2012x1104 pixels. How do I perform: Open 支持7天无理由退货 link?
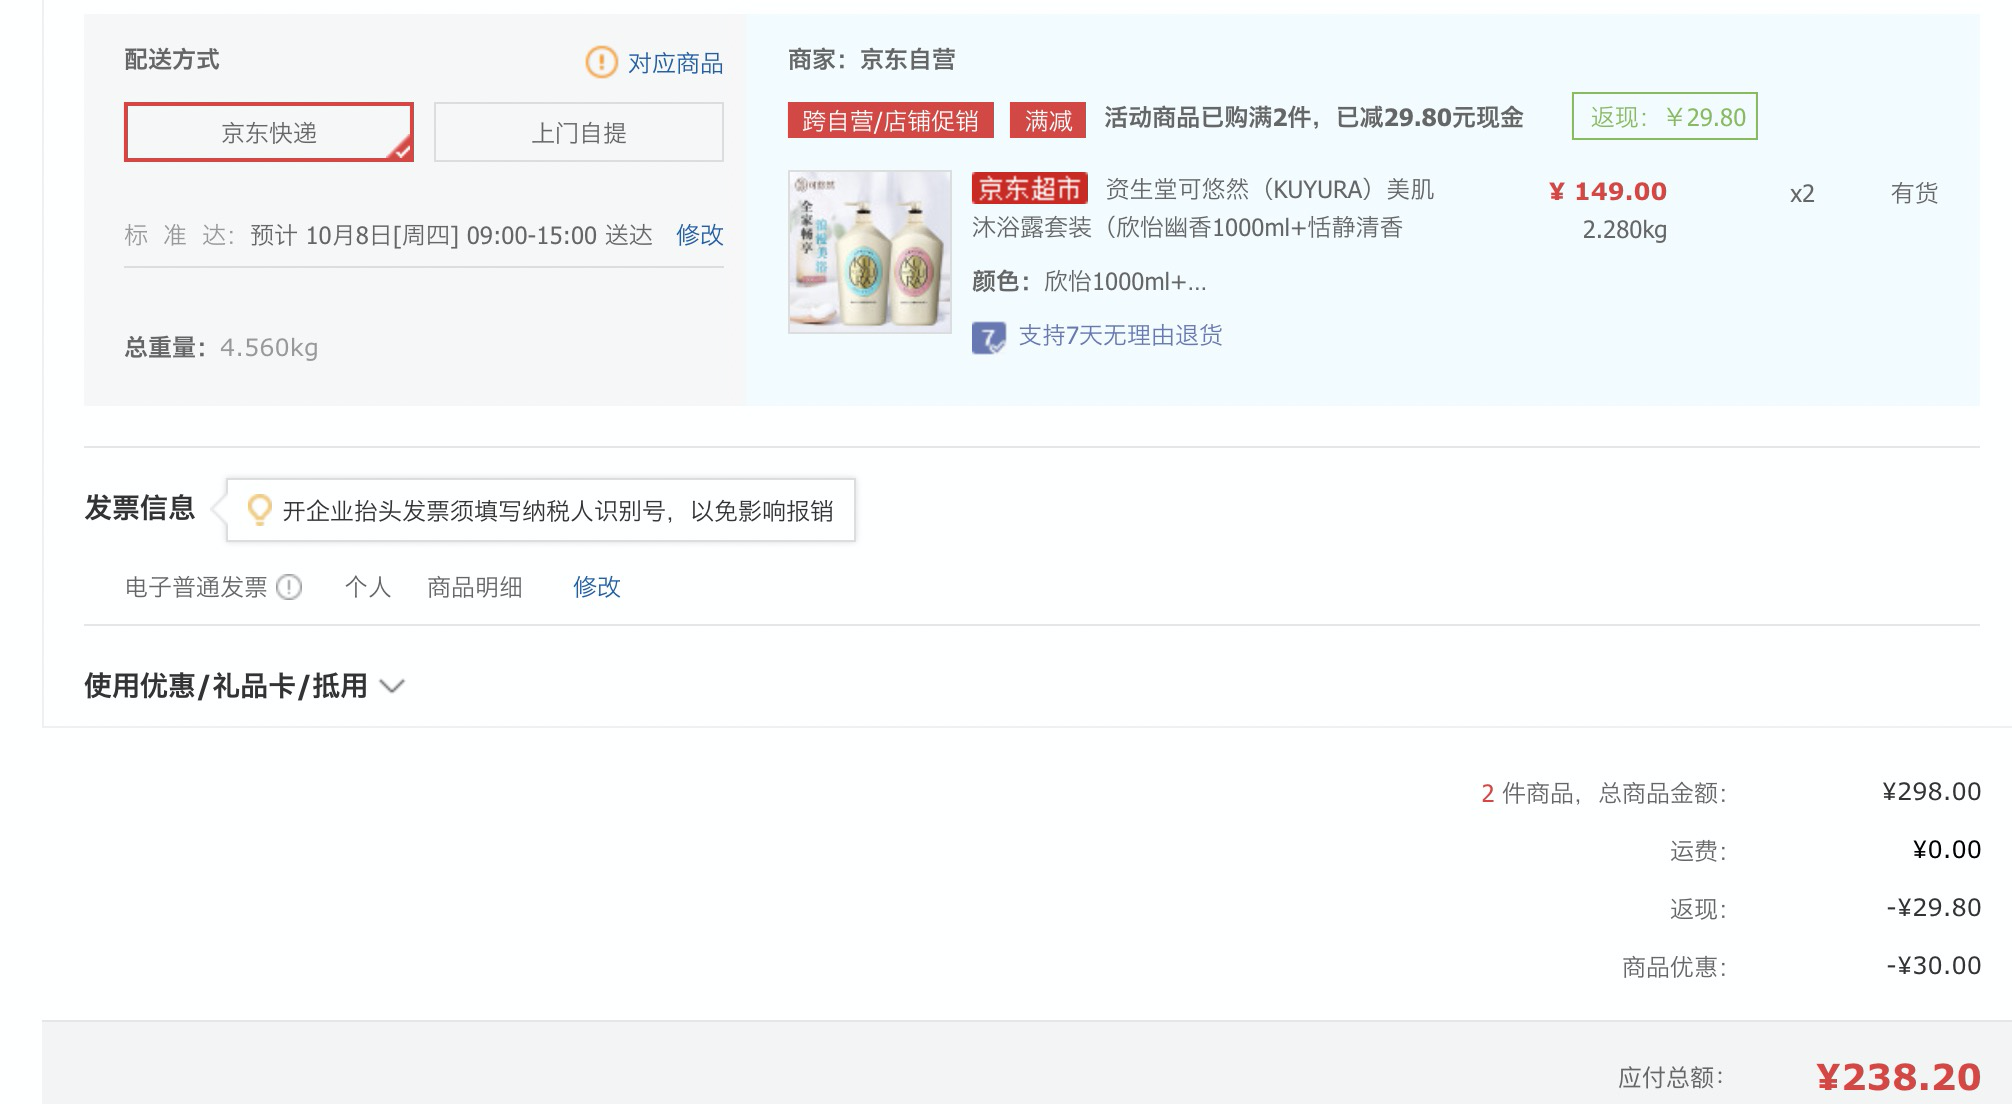click(1120, 335)
